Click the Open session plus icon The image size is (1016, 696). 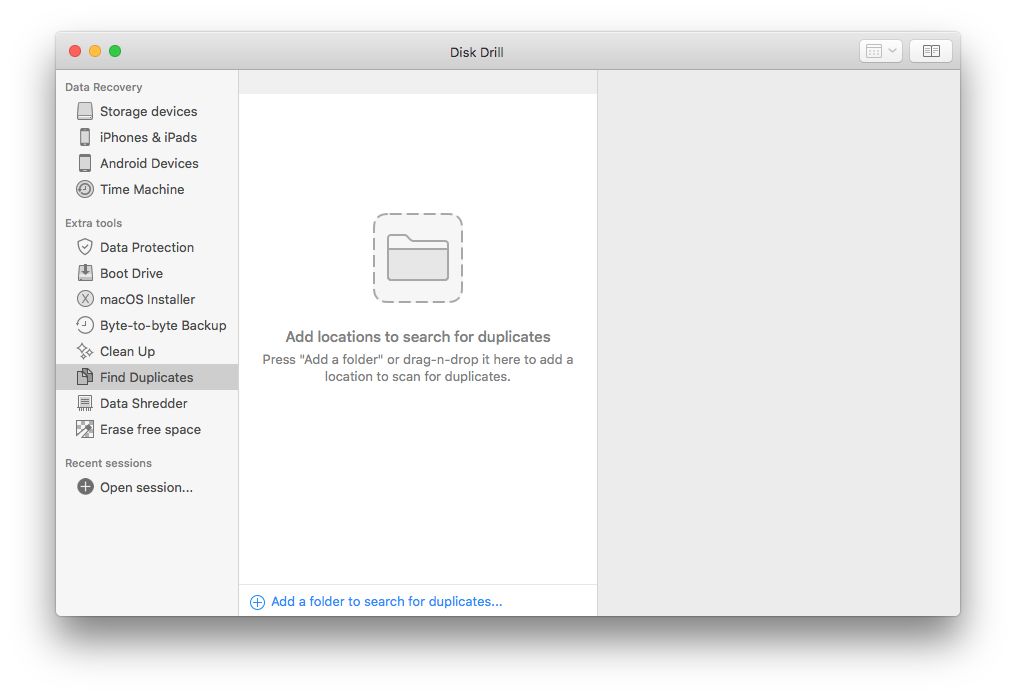click(85, 487)
